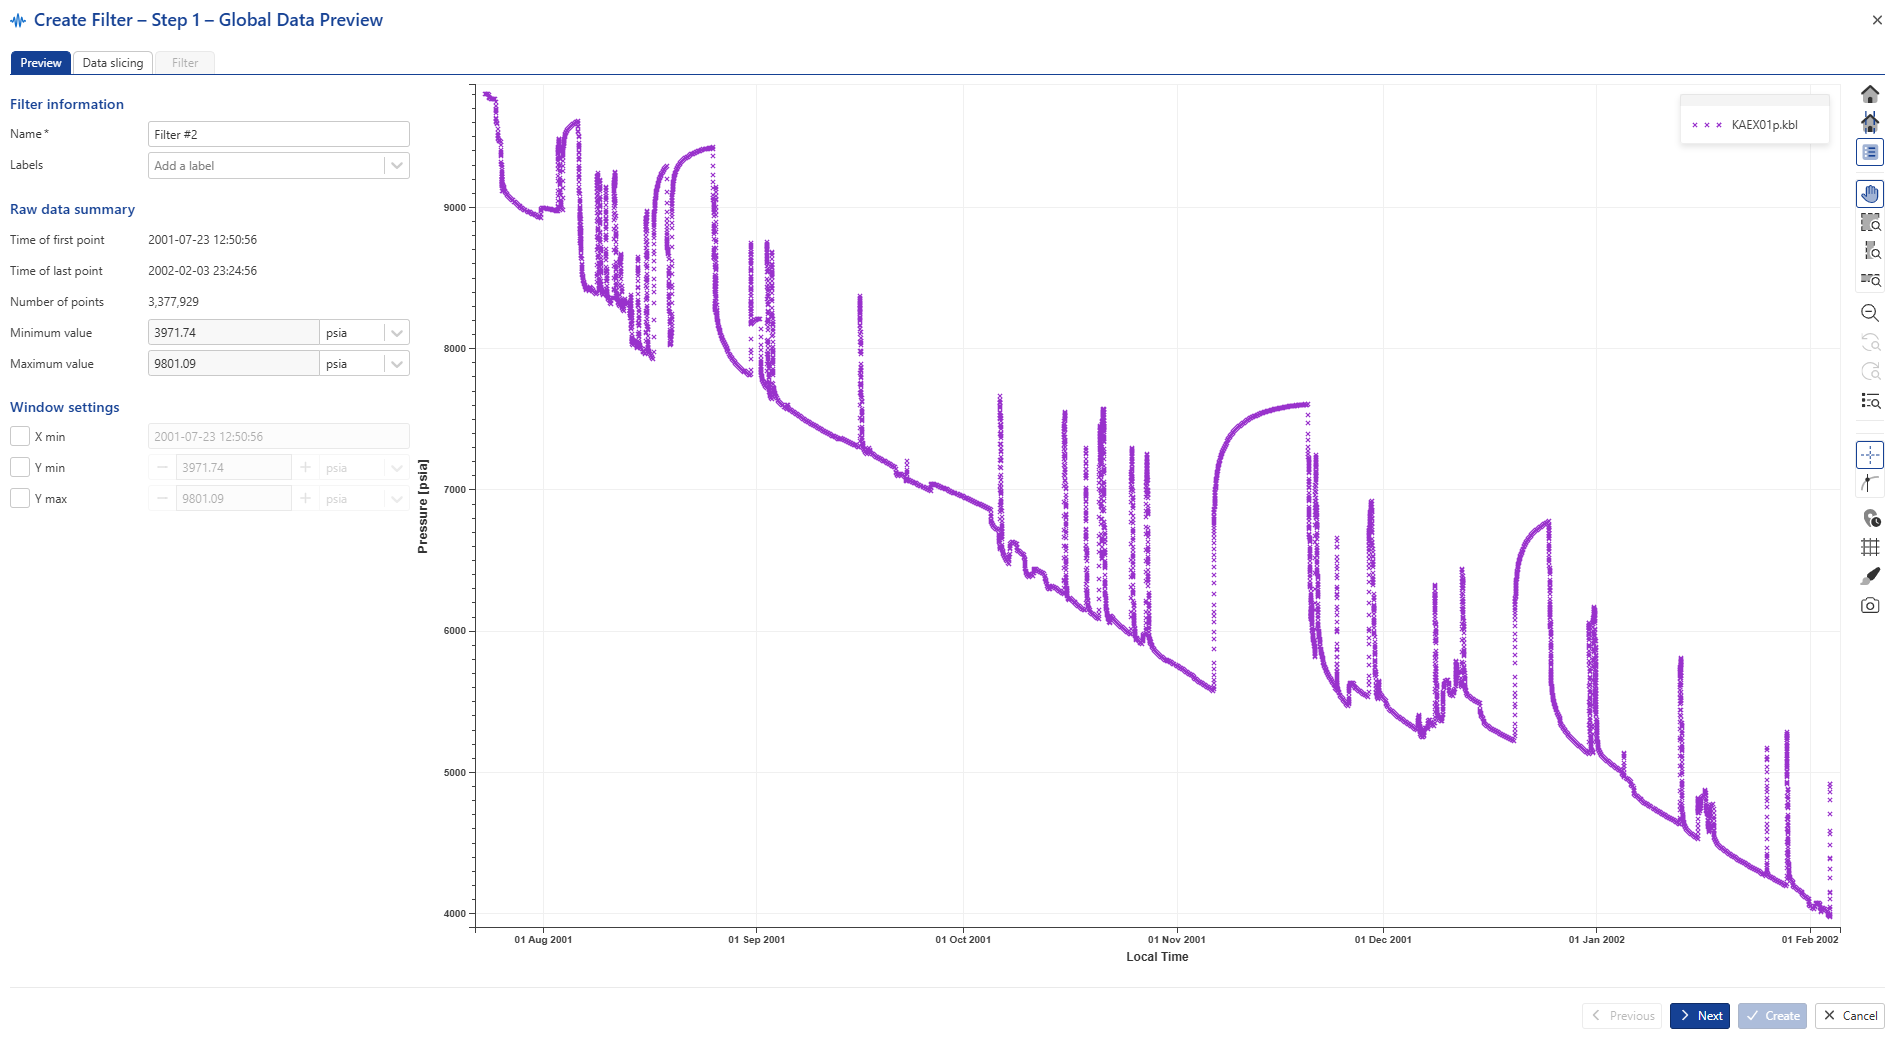Select the pan hand tool
Screen dimensions: 1891x1042
tap(1869, 194)
